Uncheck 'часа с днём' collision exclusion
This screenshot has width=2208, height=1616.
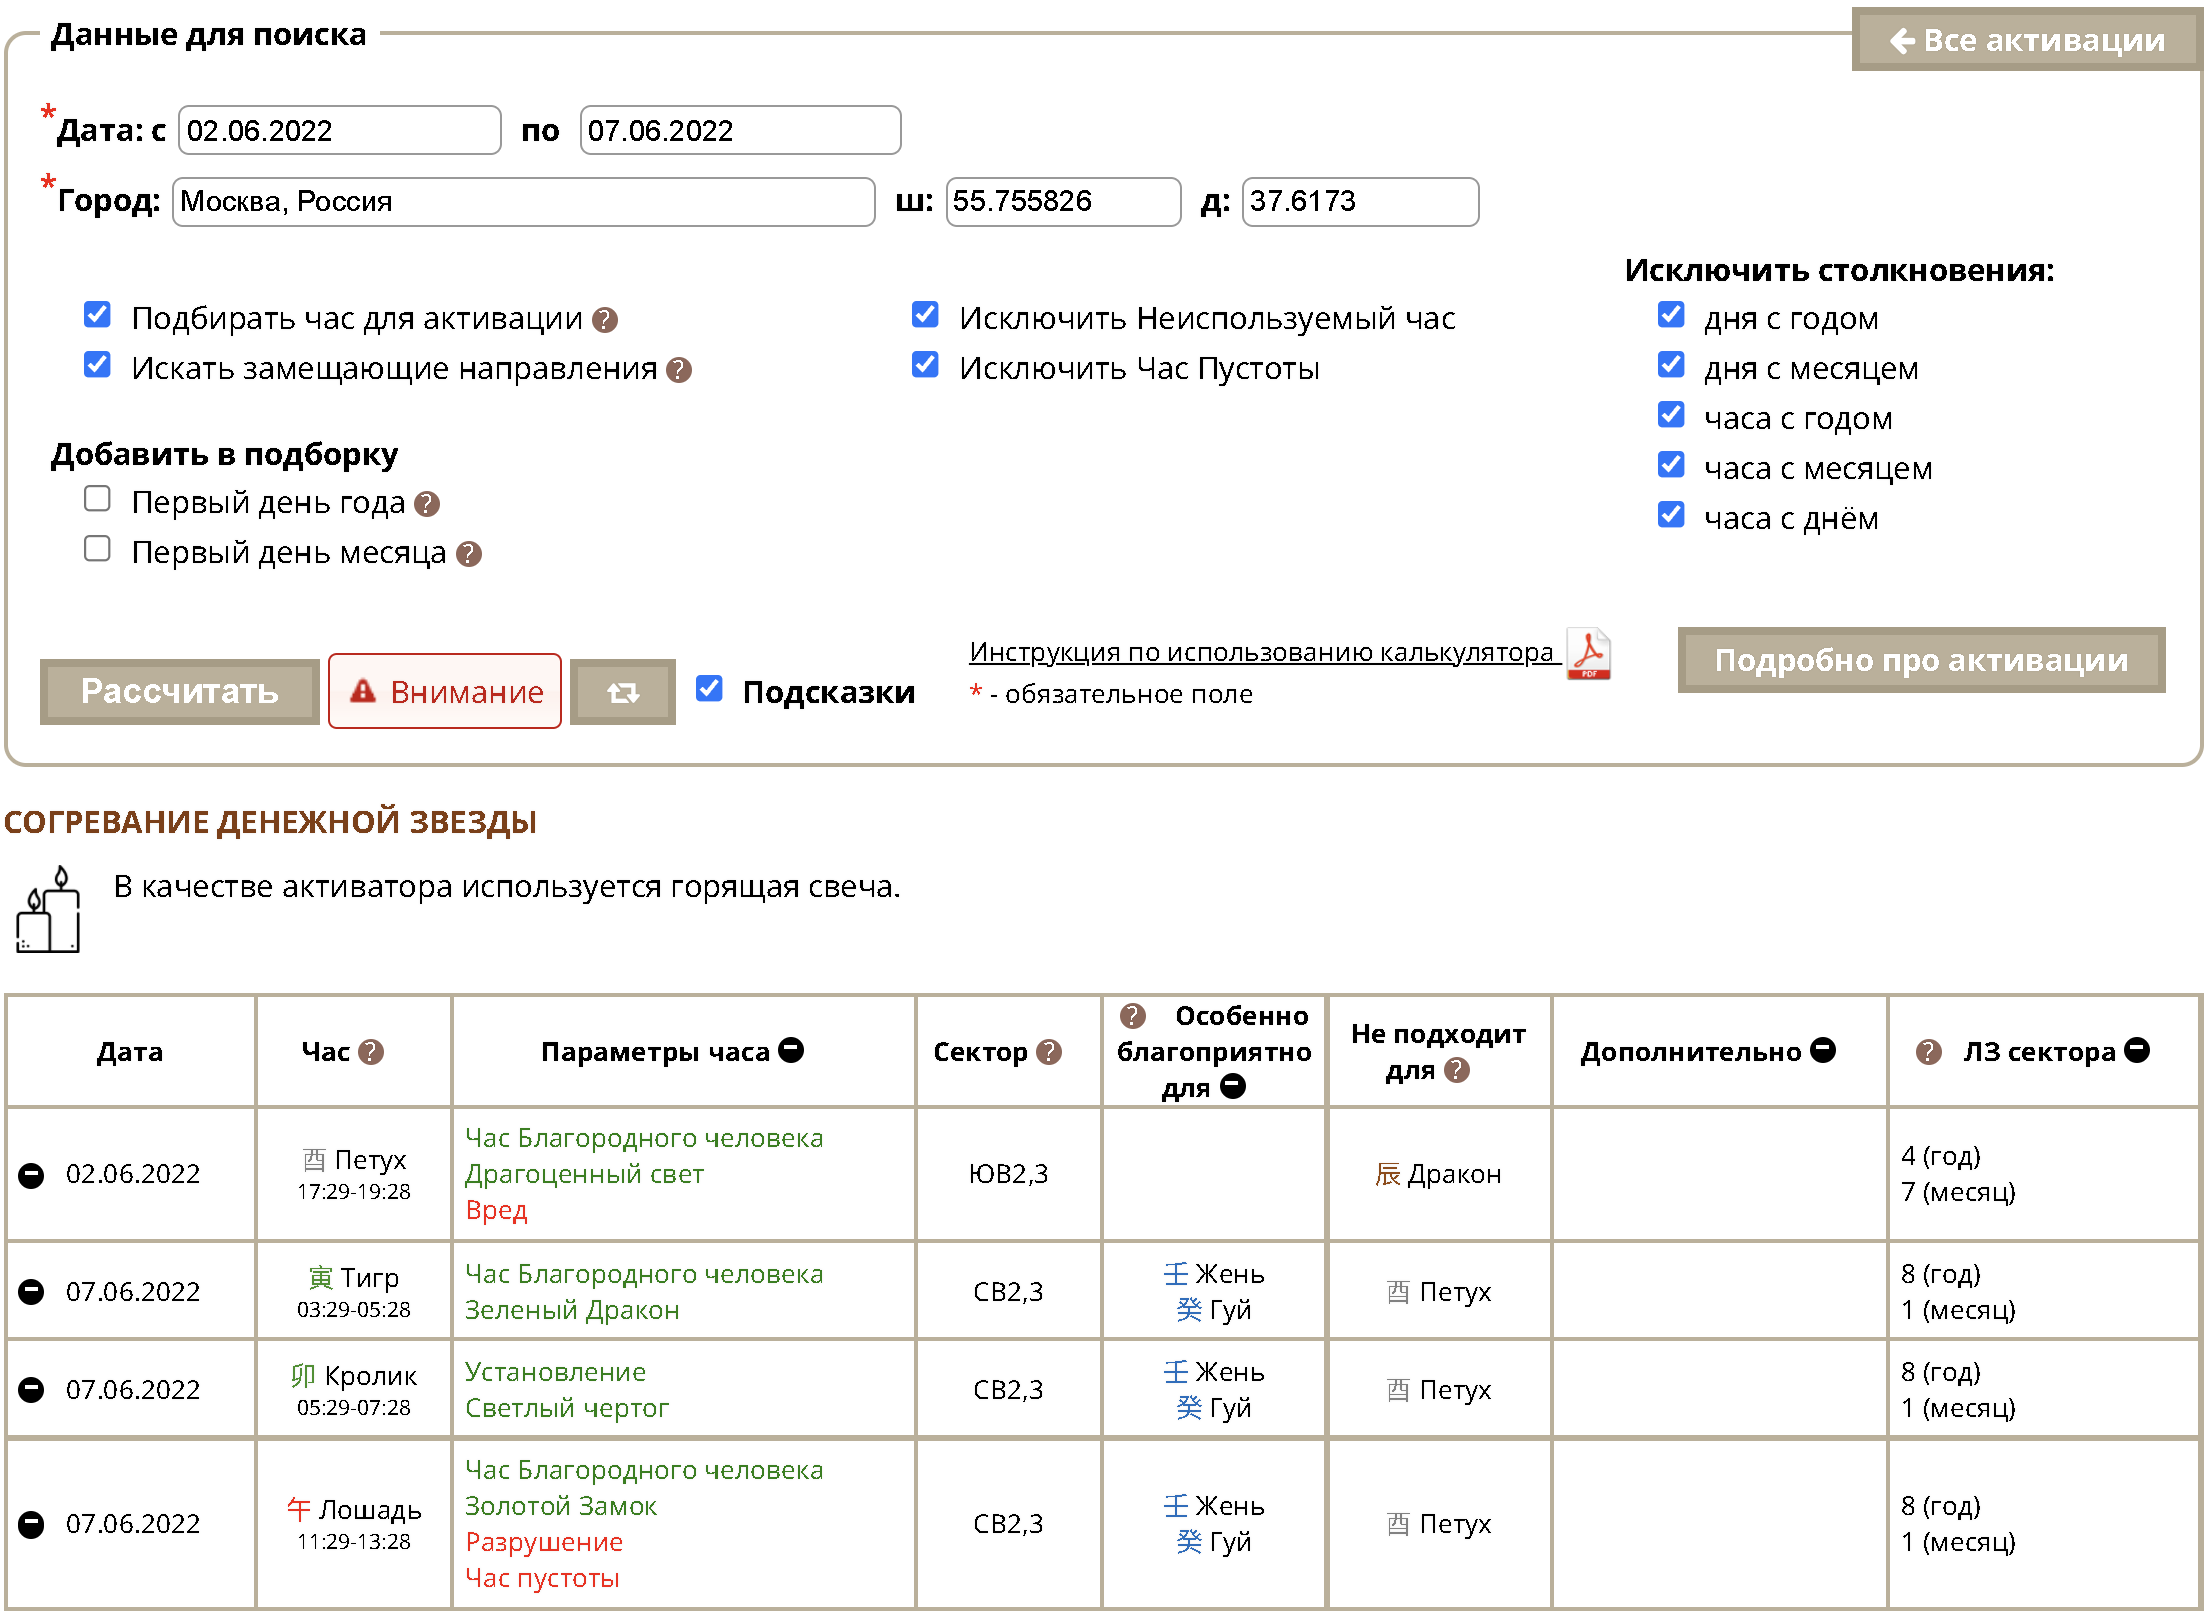(1671, 515)
